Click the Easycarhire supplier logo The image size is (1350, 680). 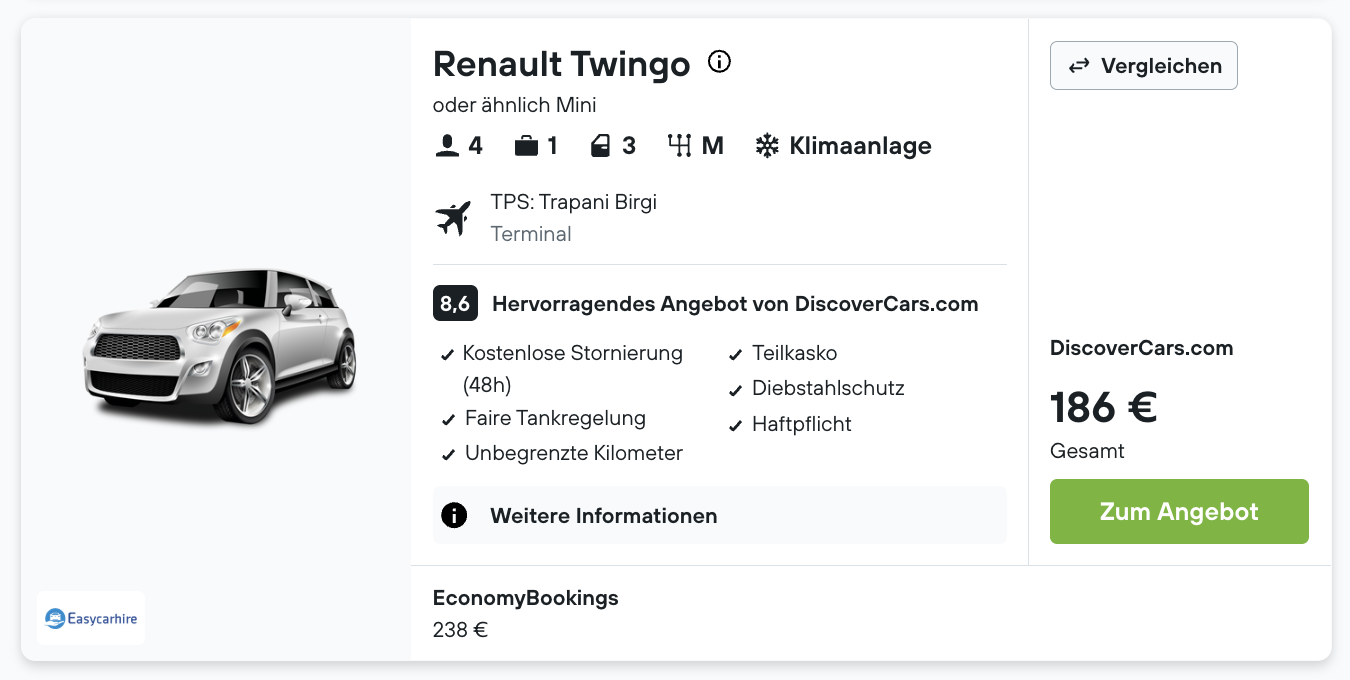click(91, 618)
